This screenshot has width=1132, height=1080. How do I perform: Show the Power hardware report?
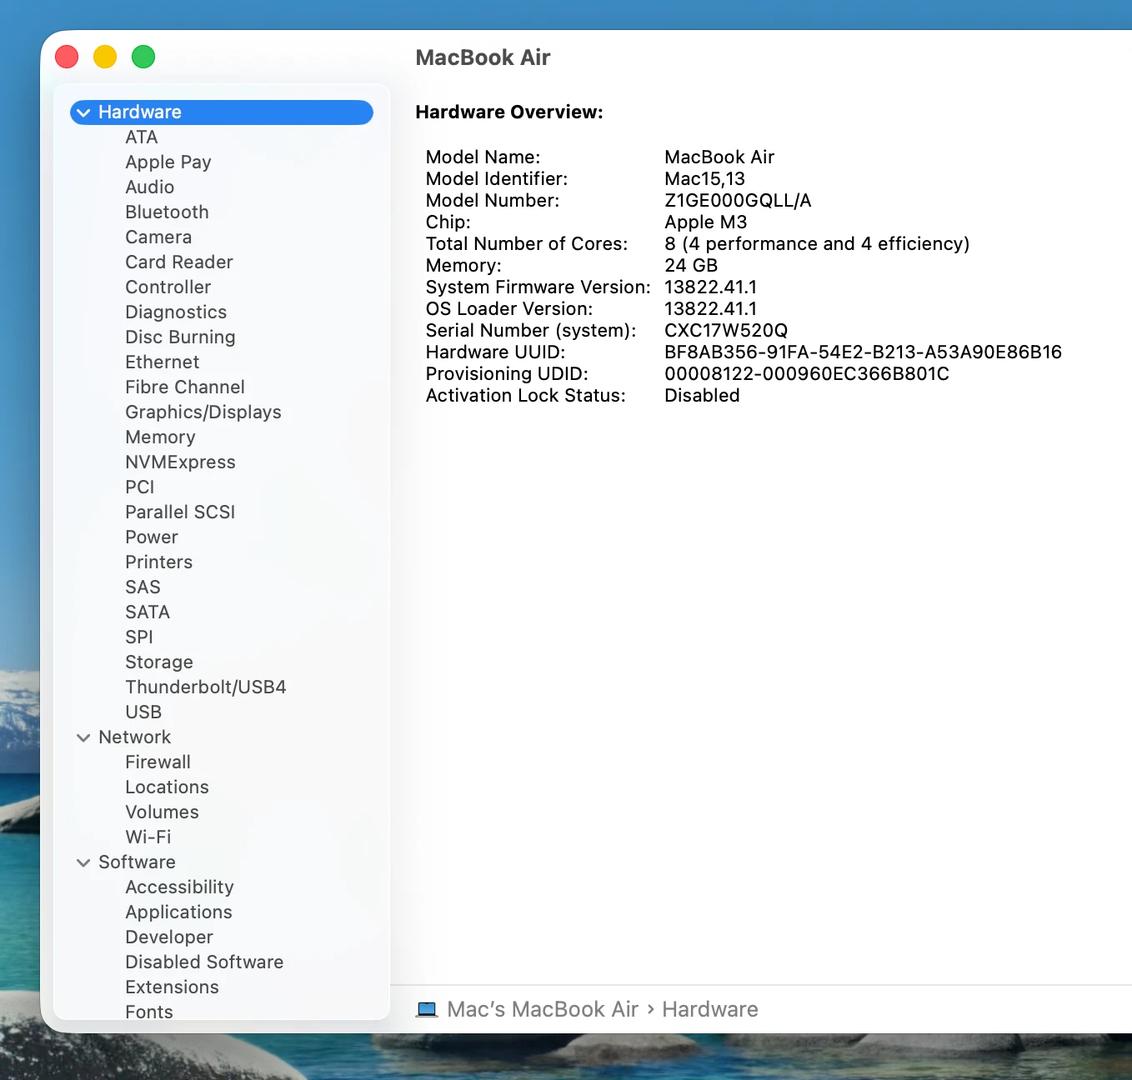[x=151, y=537]
